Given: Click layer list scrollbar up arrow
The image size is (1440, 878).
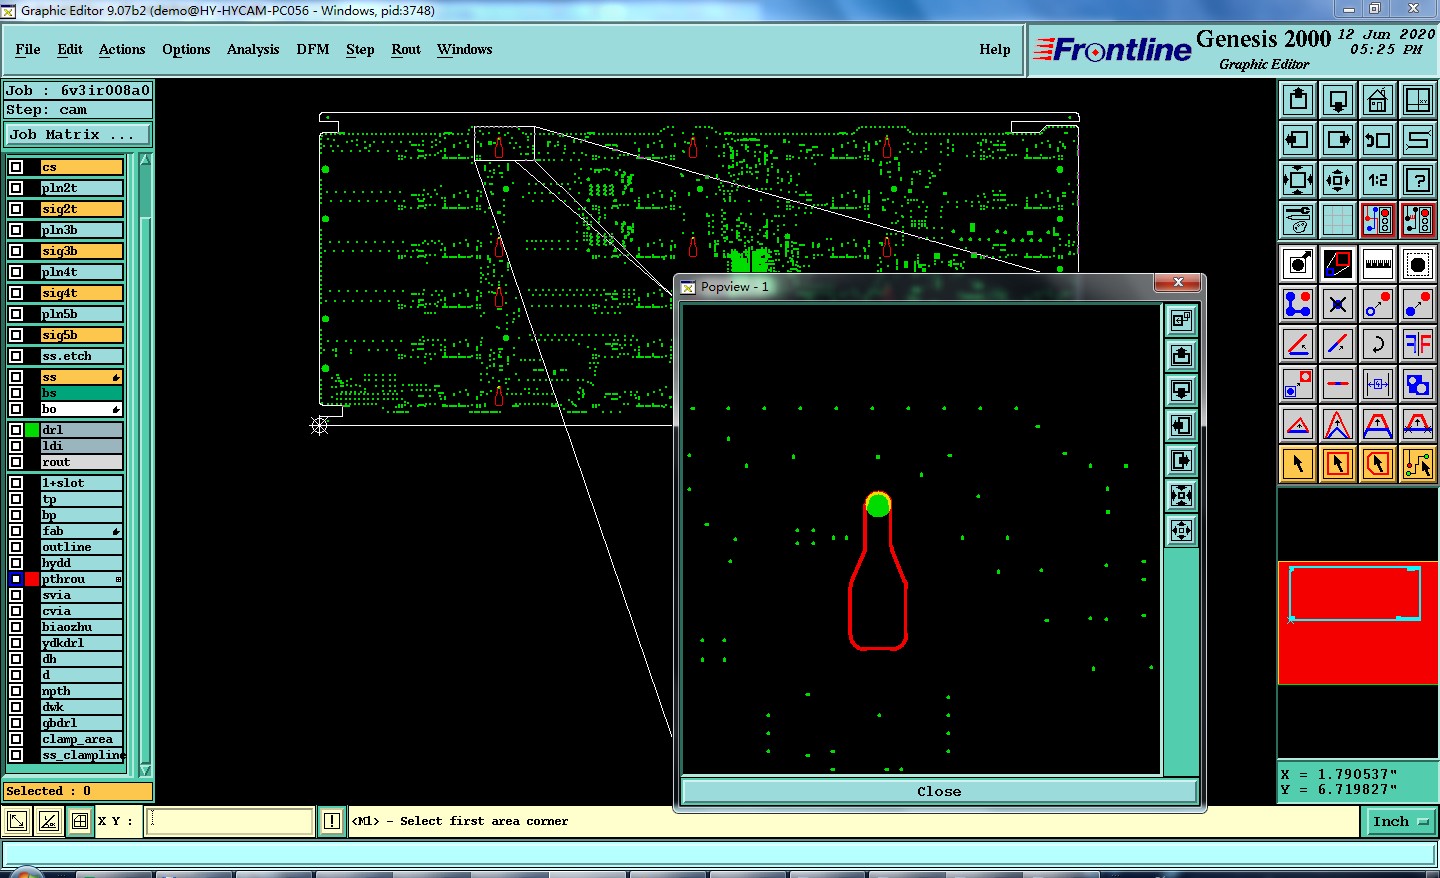Looking at the screenshot, I should point(145,160).
